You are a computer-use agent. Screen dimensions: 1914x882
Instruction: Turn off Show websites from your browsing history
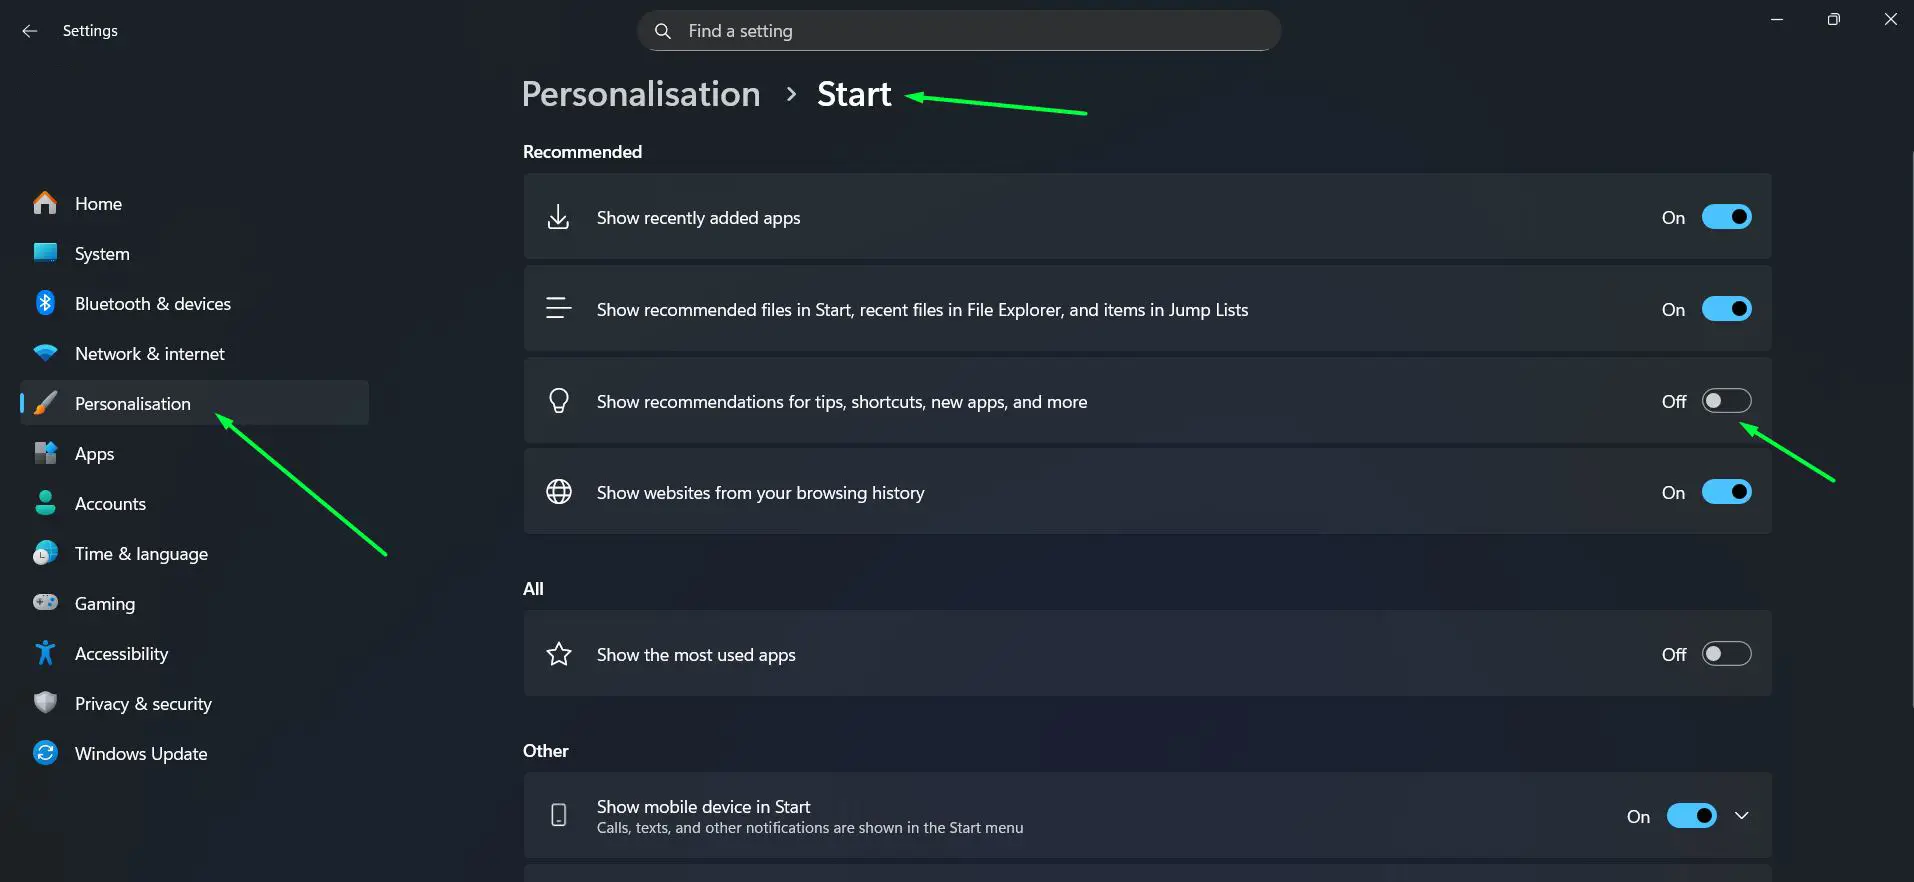[x=1727, y=491]
